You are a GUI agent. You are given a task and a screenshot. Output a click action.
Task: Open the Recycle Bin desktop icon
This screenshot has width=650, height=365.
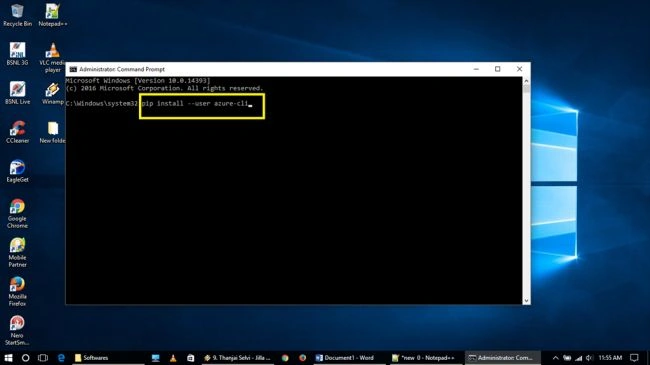click(17, 15)
